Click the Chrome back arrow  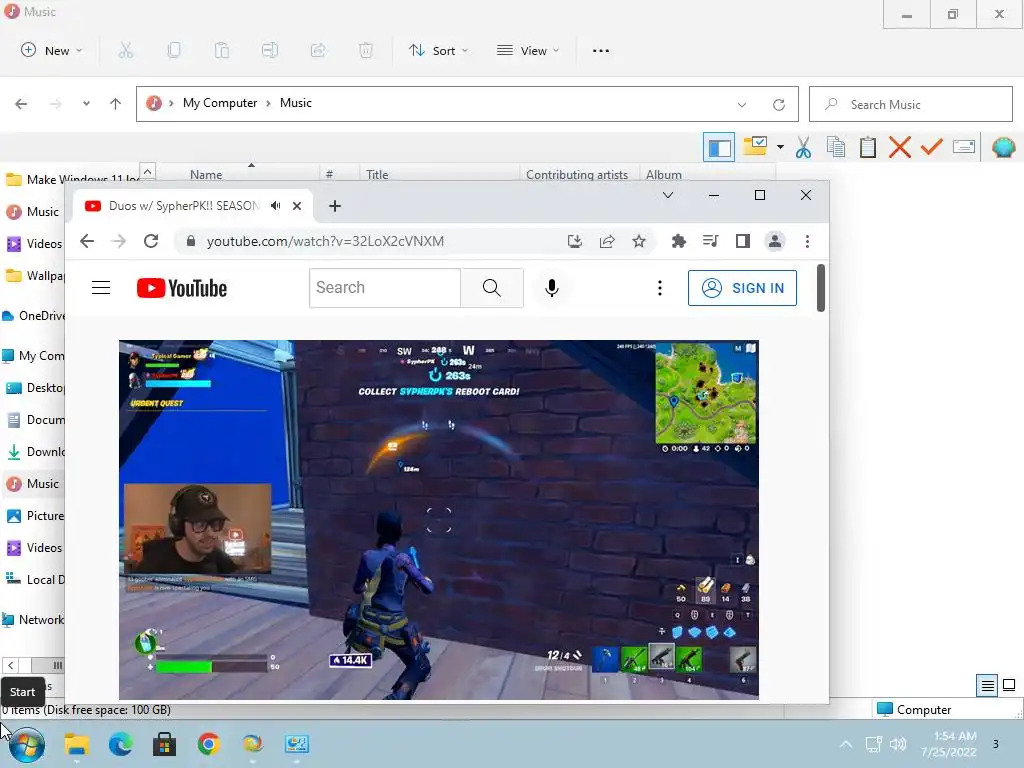[x=87, y=241]
